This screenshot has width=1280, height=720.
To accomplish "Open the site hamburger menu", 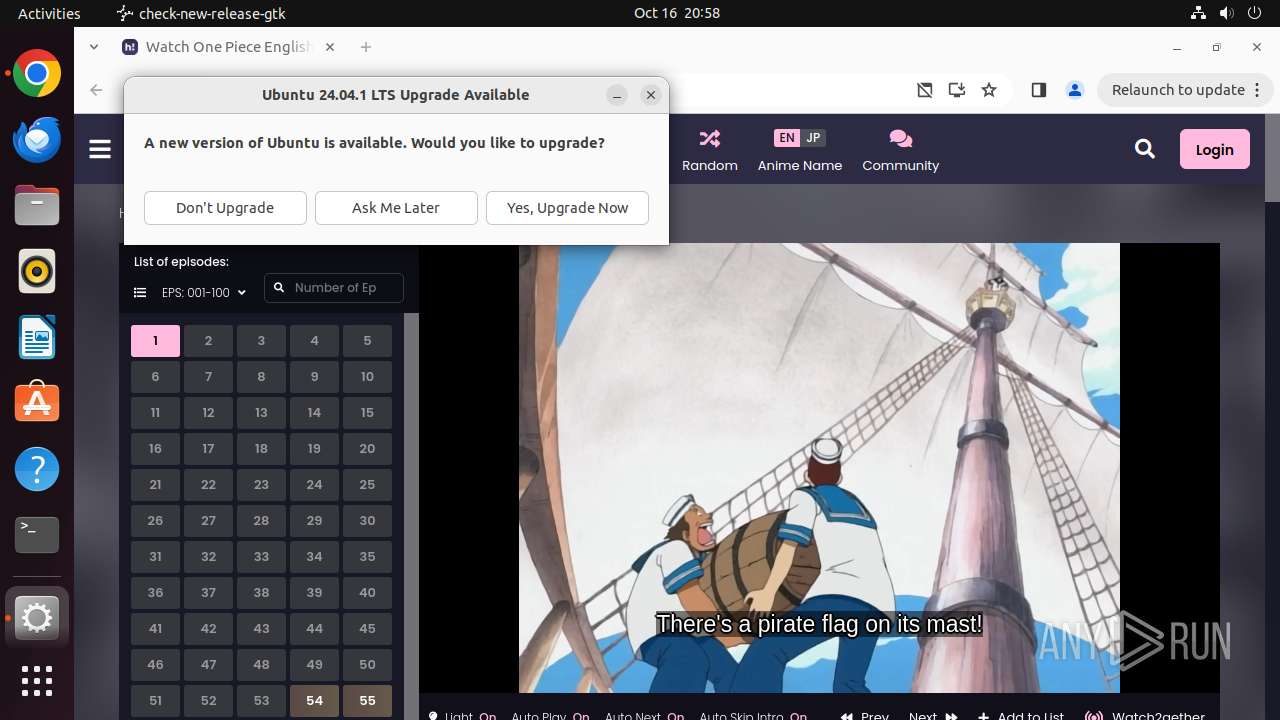I will point(100,150).
